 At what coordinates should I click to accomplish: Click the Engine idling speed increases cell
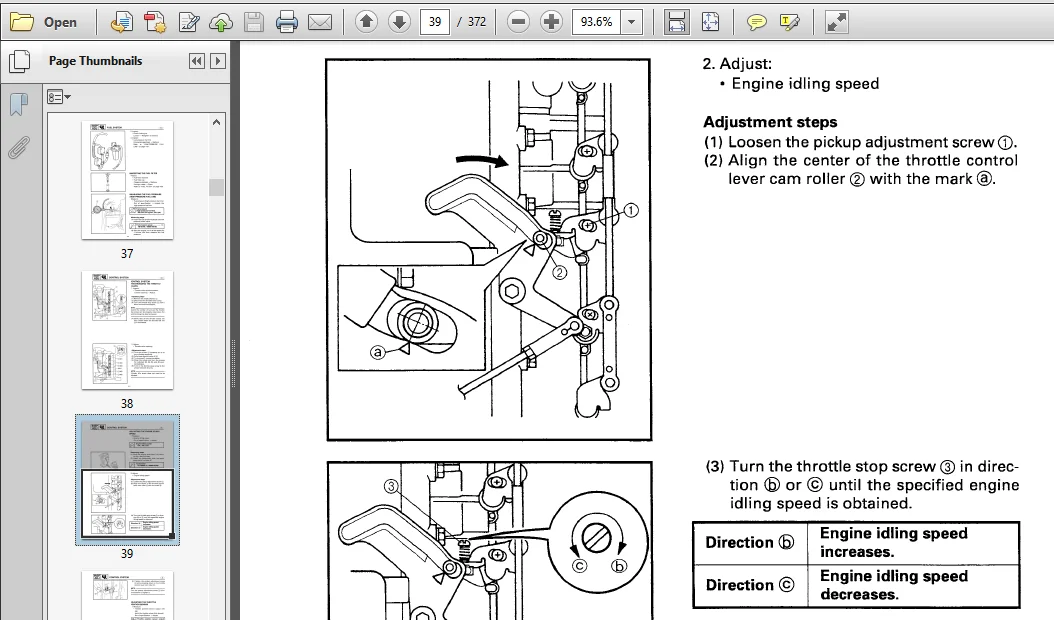click(x=913, y=543)
